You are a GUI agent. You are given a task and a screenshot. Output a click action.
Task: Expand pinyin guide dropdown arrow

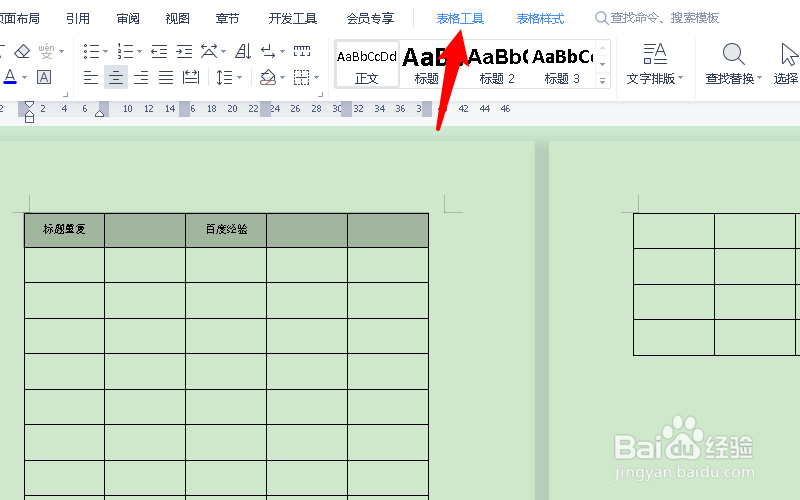pyautogui.click(x=62, y=51)
